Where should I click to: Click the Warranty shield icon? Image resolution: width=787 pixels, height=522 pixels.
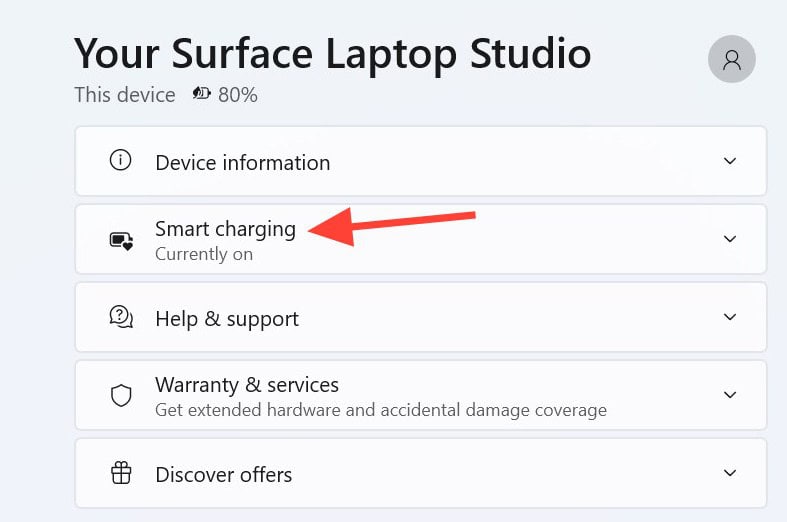[x=121, y=396]
